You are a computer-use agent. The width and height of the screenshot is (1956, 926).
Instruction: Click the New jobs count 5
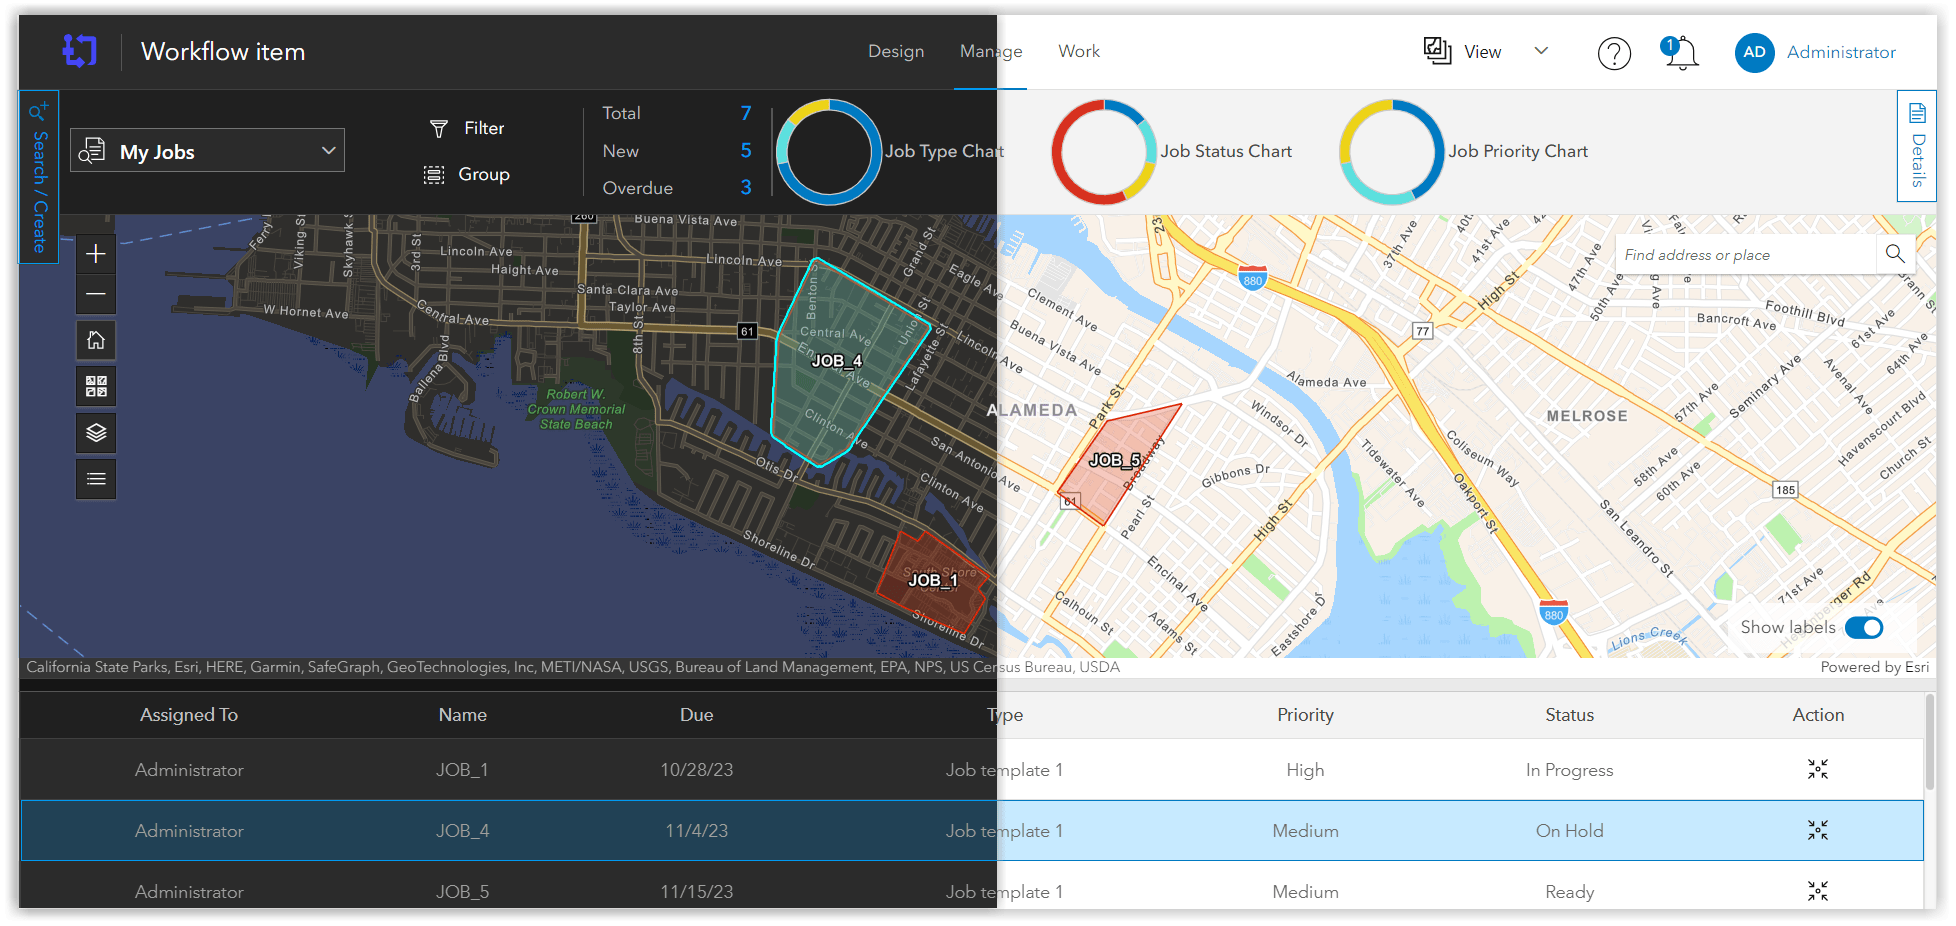tap(745, 150)
